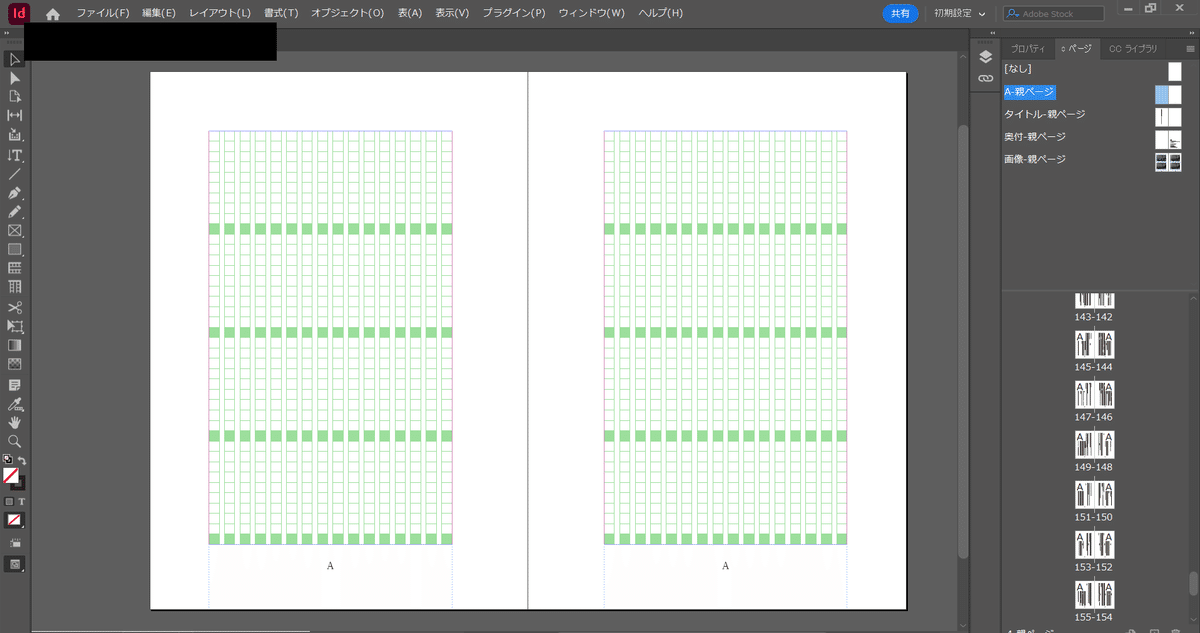This screenshot has height=633, width=1200.
Task: Click the Apply None color swatch
Action: pyautogui.click(x=14, y=520)
